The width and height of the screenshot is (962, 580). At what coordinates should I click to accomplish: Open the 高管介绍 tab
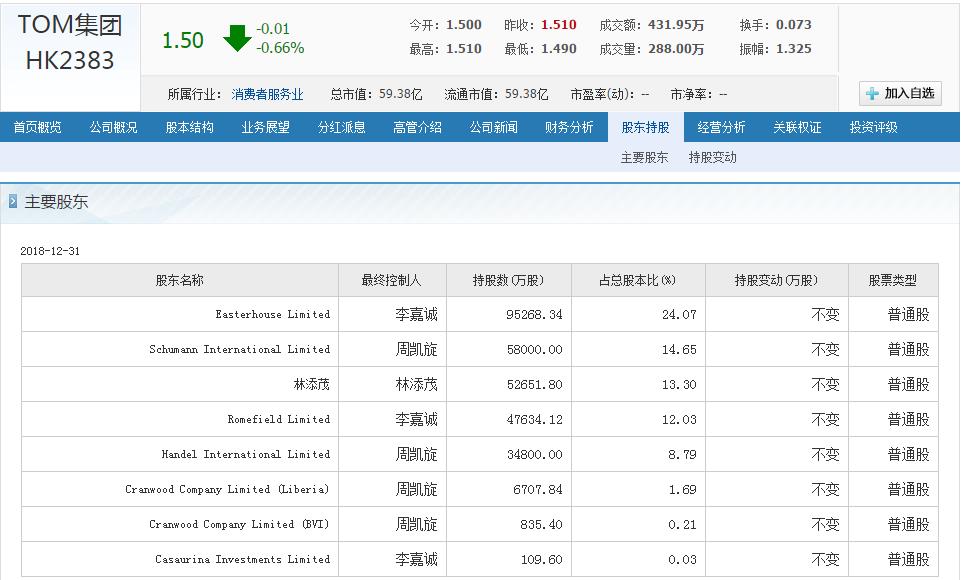(417, 127)
